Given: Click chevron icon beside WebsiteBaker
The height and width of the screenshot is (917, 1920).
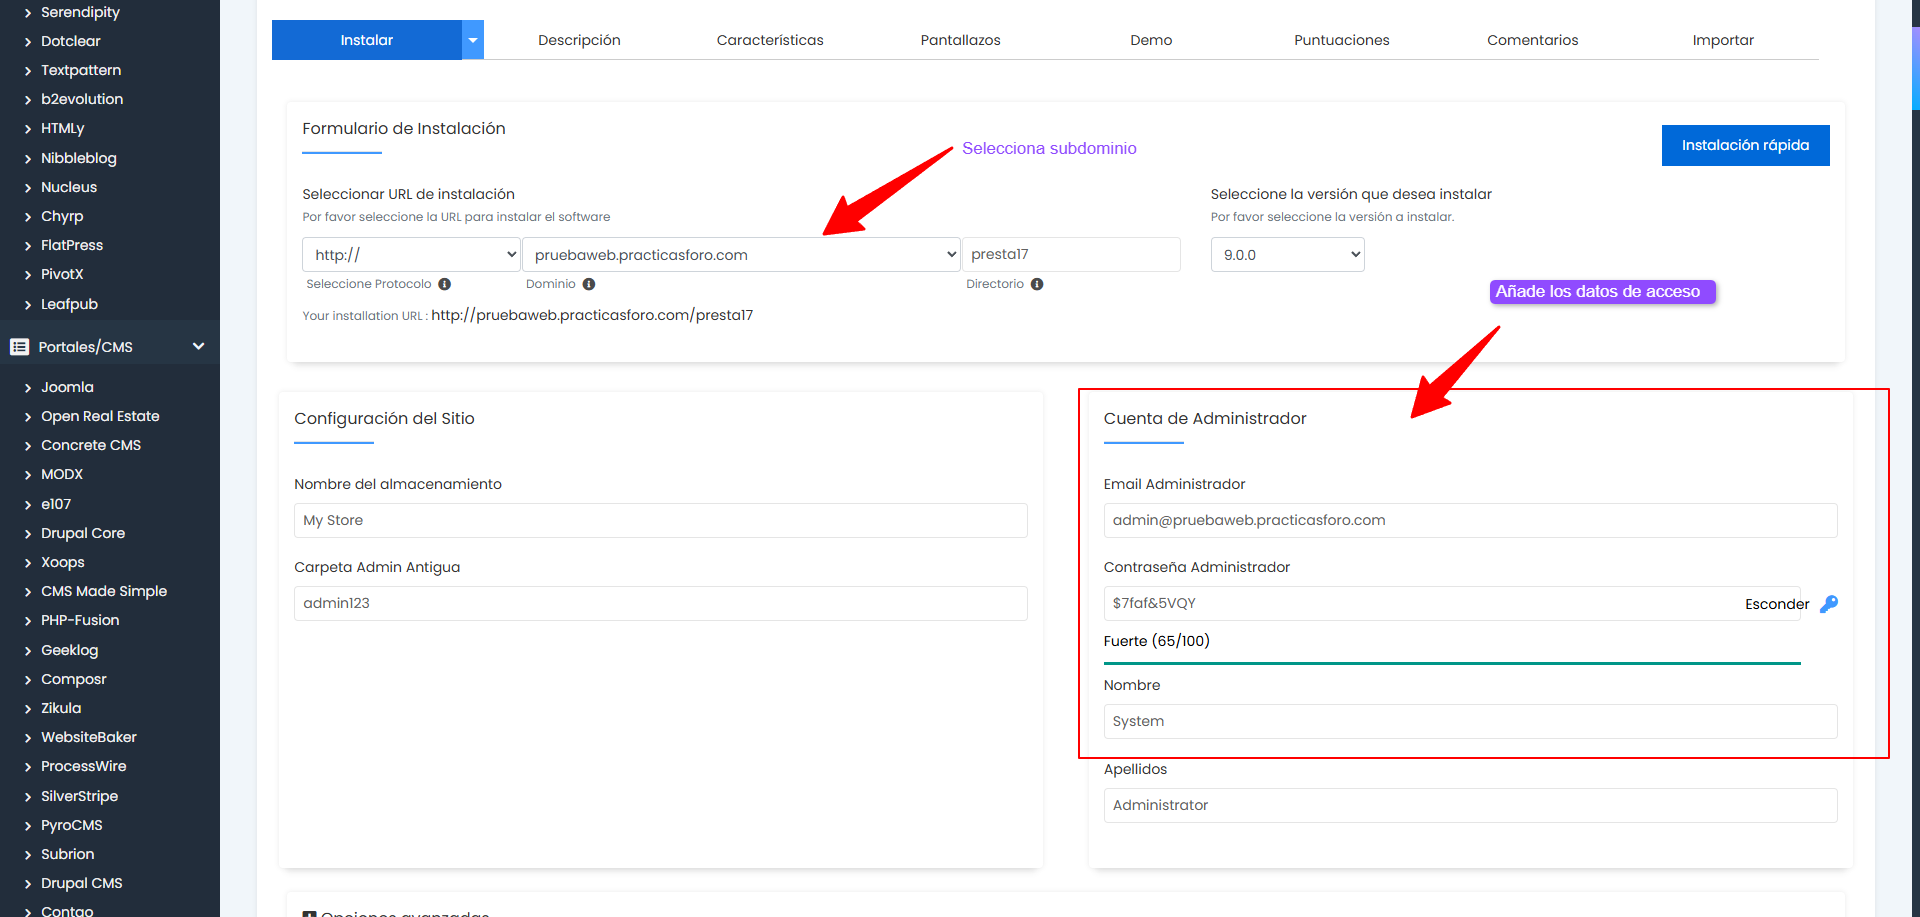Looking at the screenshot, I should tap(28, 738).
